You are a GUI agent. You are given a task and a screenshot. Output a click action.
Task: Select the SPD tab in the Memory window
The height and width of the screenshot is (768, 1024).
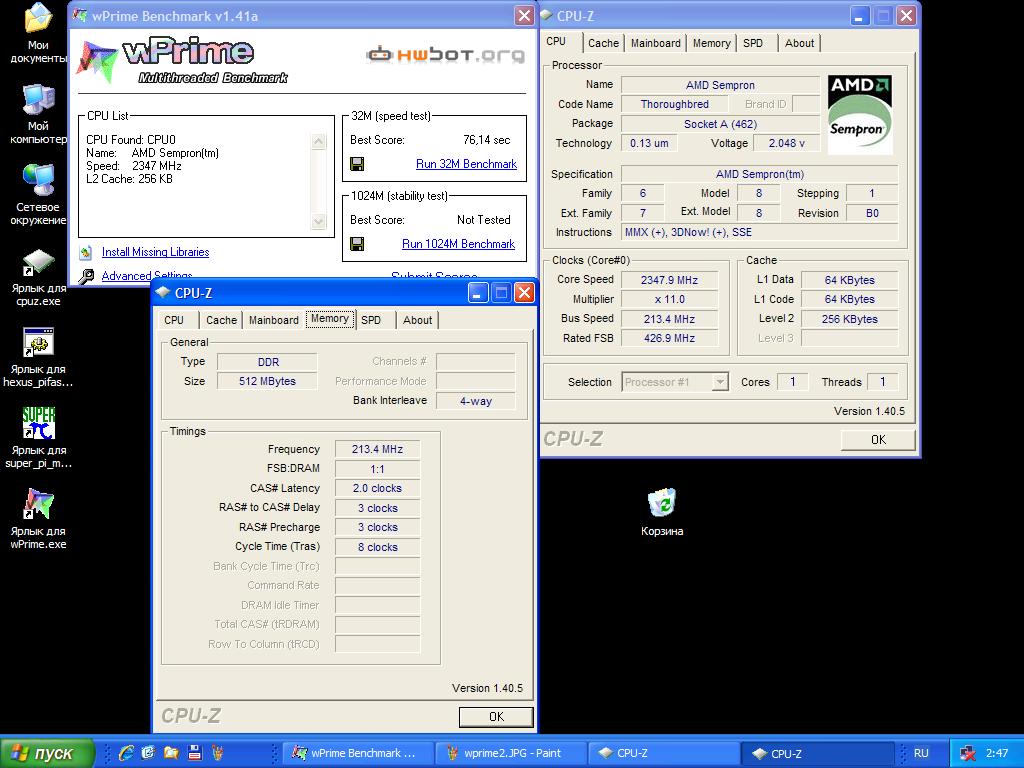click(371, 320)
